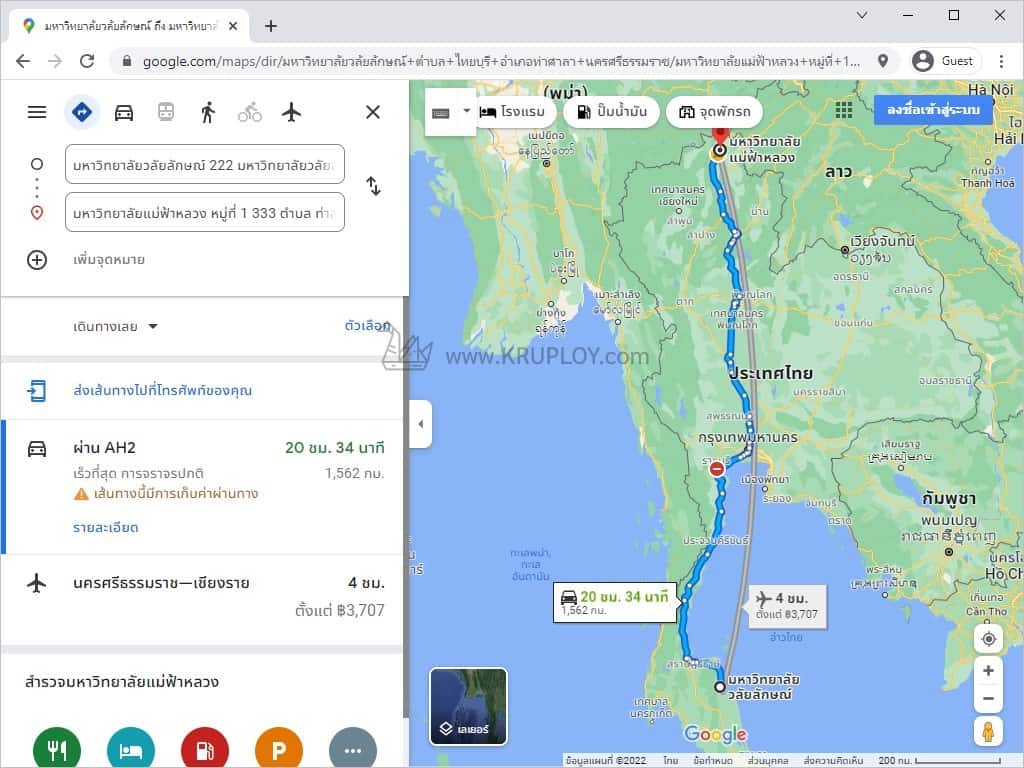The image size is (1024, 768).
Task: Click เพิ่มจุดหมาย add destination text
Action: pyautogui.click(x=108, y=260)
